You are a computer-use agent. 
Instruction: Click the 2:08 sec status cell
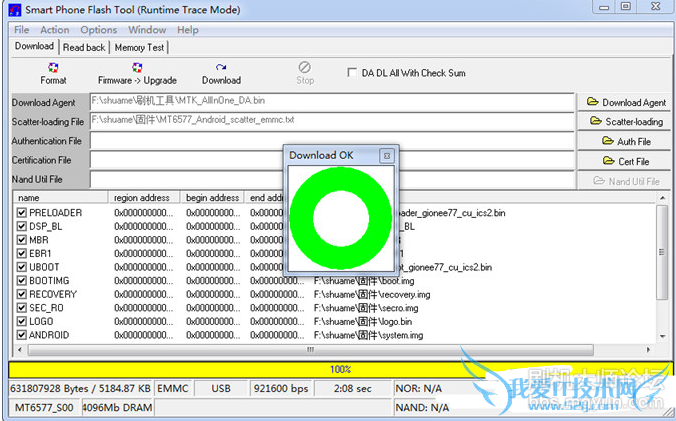tap(352, 388)
